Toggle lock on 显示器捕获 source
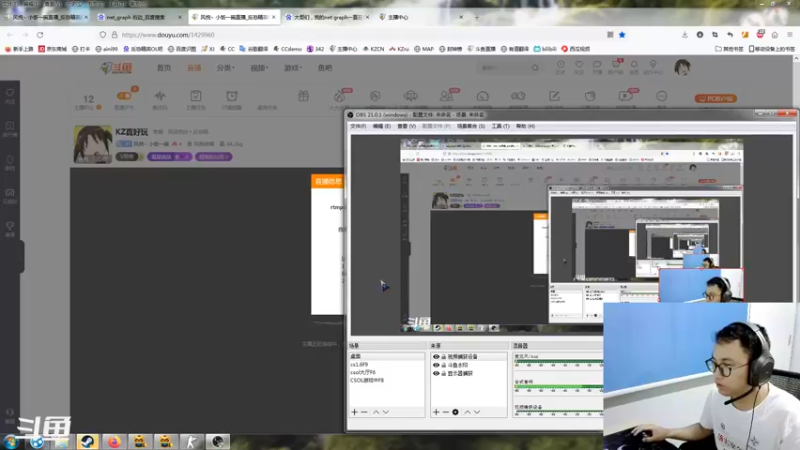This screenshot has height=450, width=800. point(443,373)
